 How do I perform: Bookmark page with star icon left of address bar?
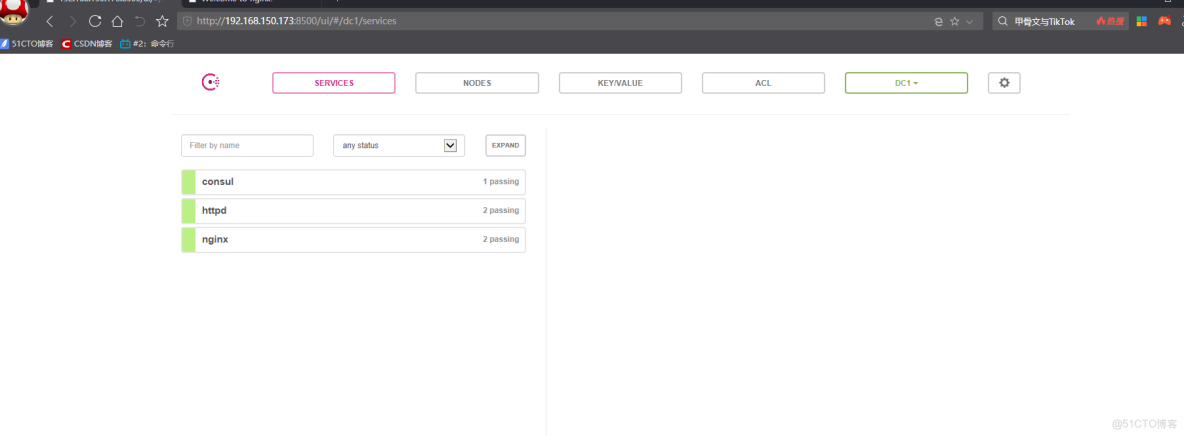(x=162, y=21)
